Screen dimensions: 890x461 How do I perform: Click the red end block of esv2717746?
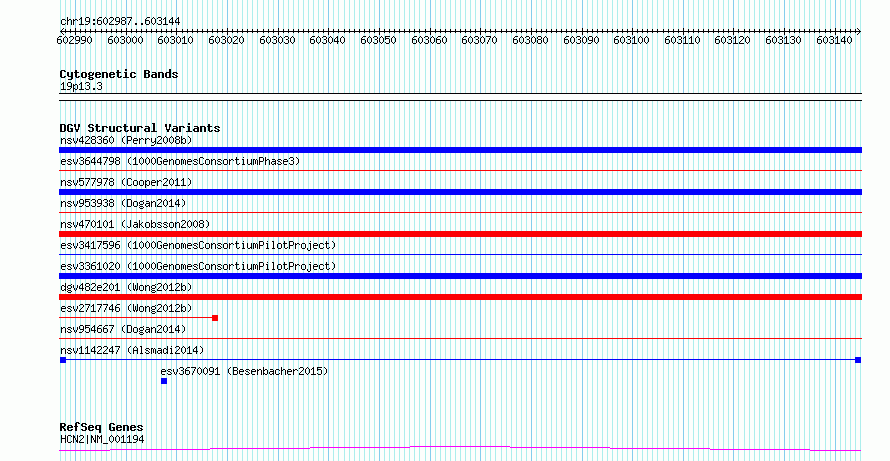tap(215, 318)
